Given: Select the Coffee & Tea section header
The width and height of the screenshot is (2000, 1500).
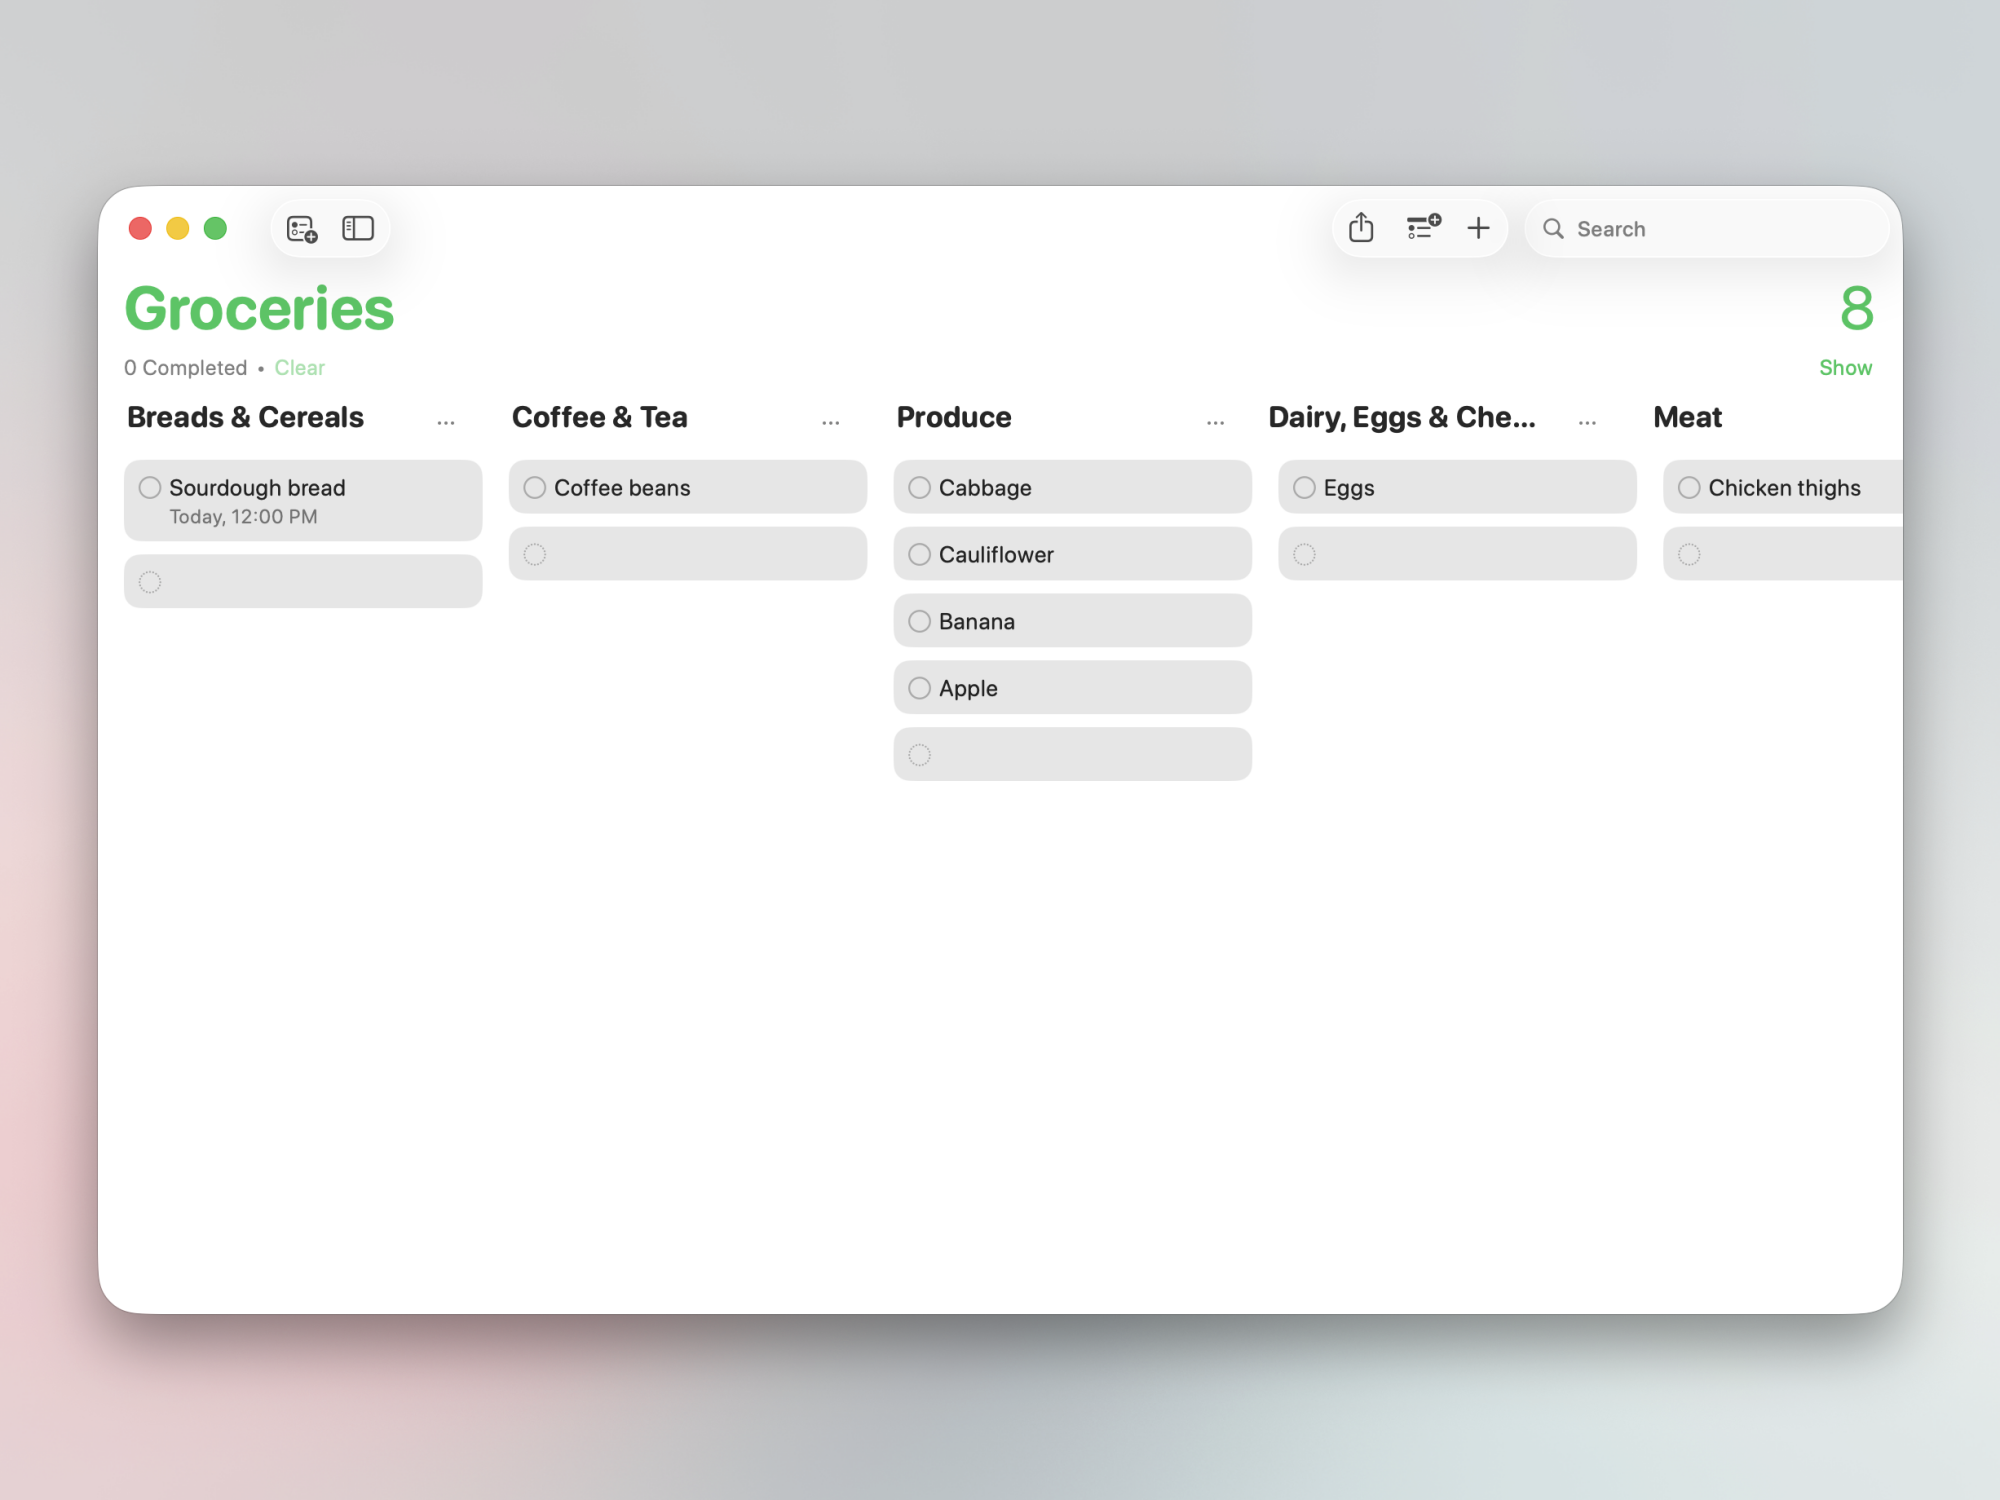Looking at the screenshot, I should tap(600, 417).
